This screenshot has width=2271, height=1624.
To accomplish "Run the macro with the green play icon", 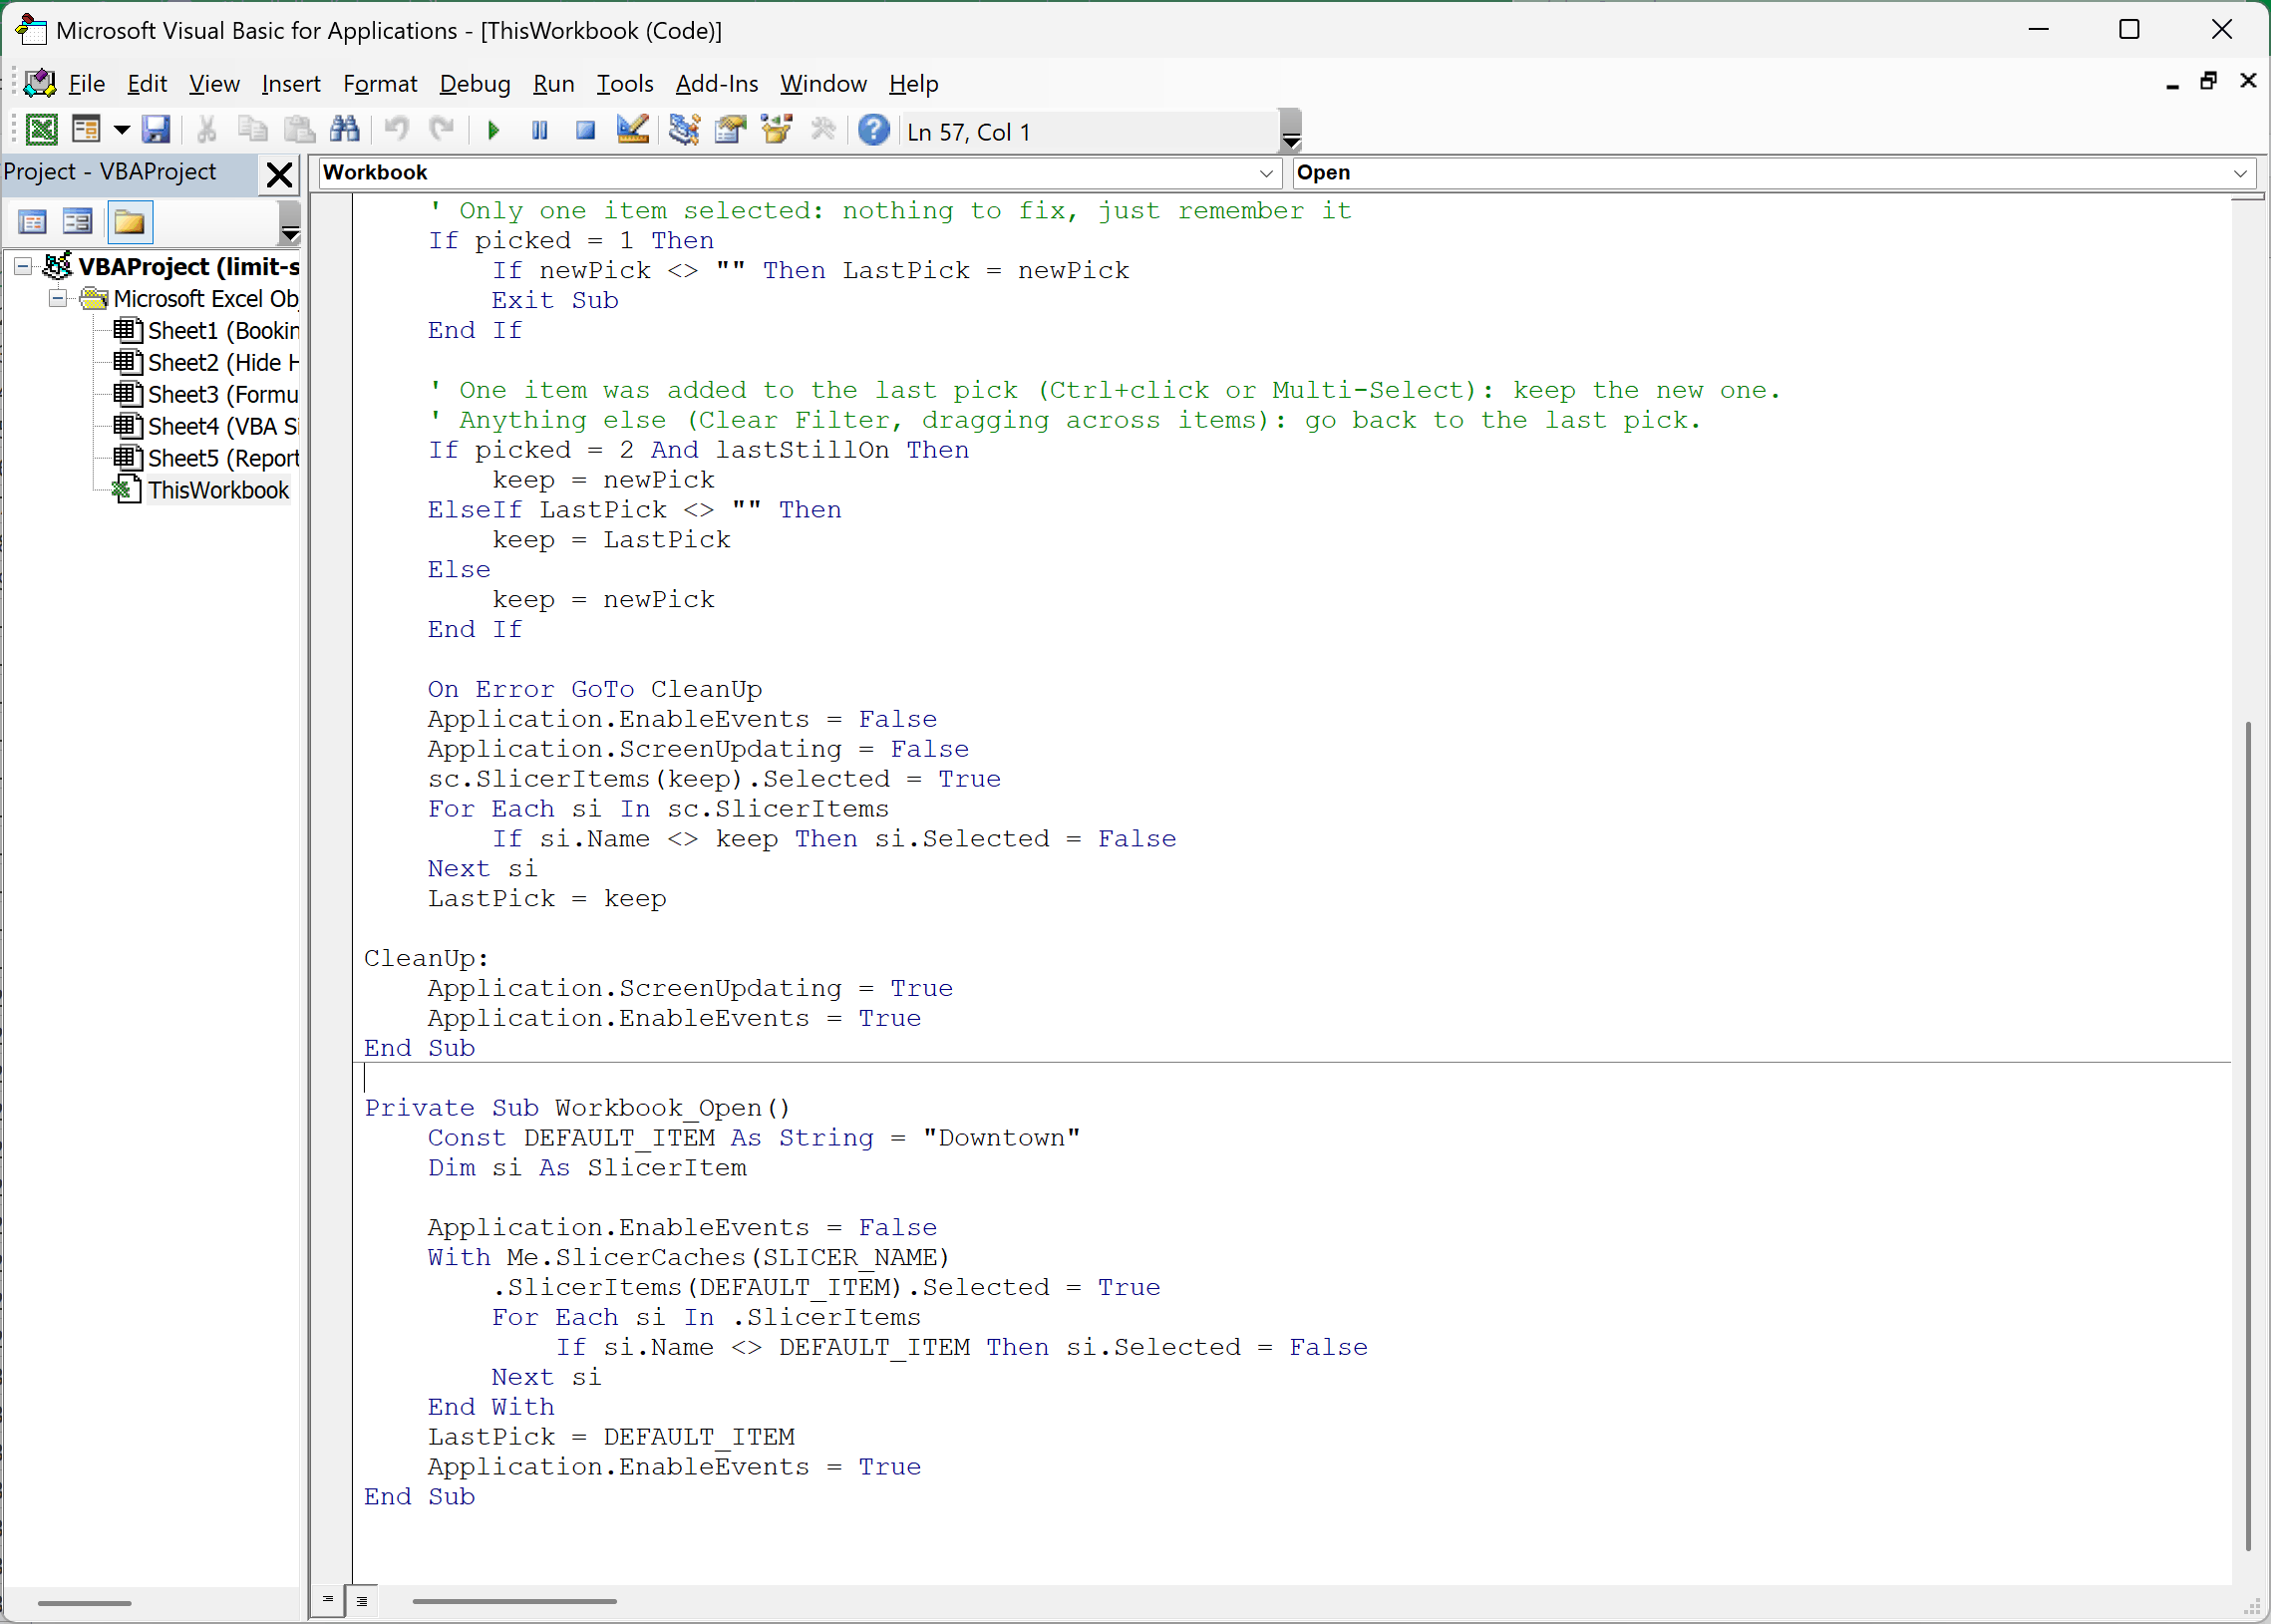I will (493, 130).
